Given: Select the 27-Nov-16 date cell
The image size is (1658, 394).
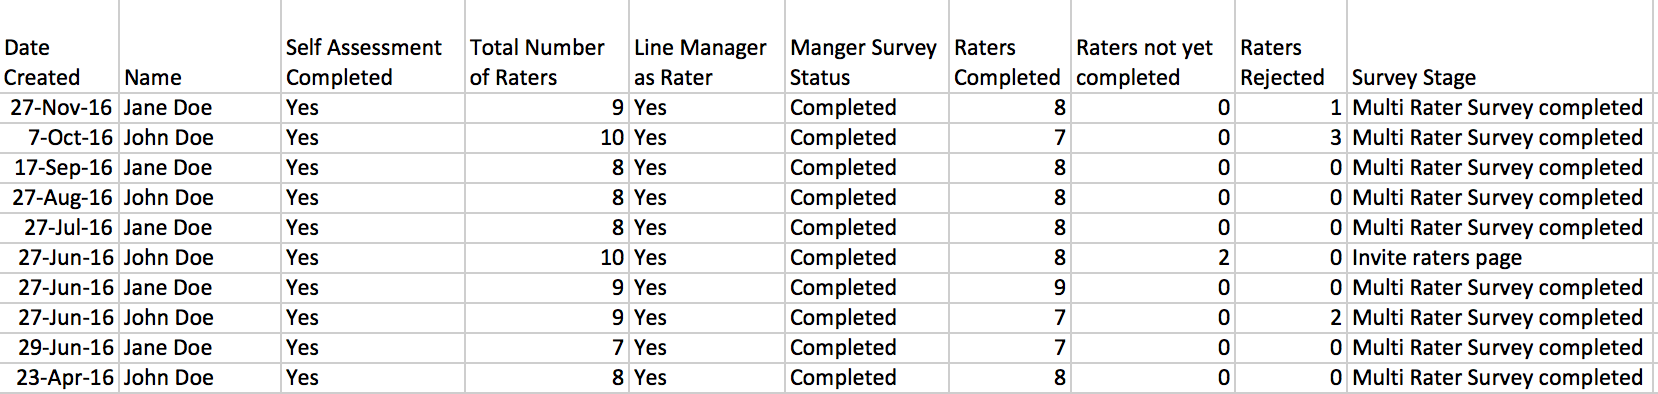Looking at the screenshot, I should pyautogui.click(x=59, y=108).
